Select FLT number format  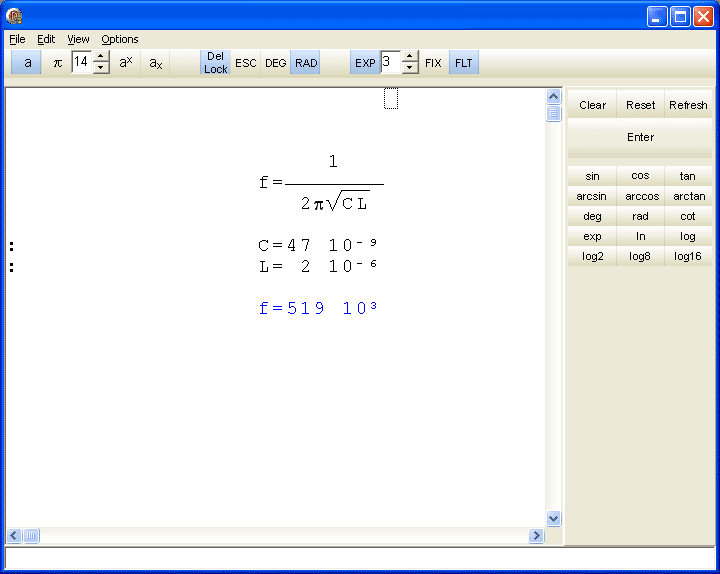[464, 62]
